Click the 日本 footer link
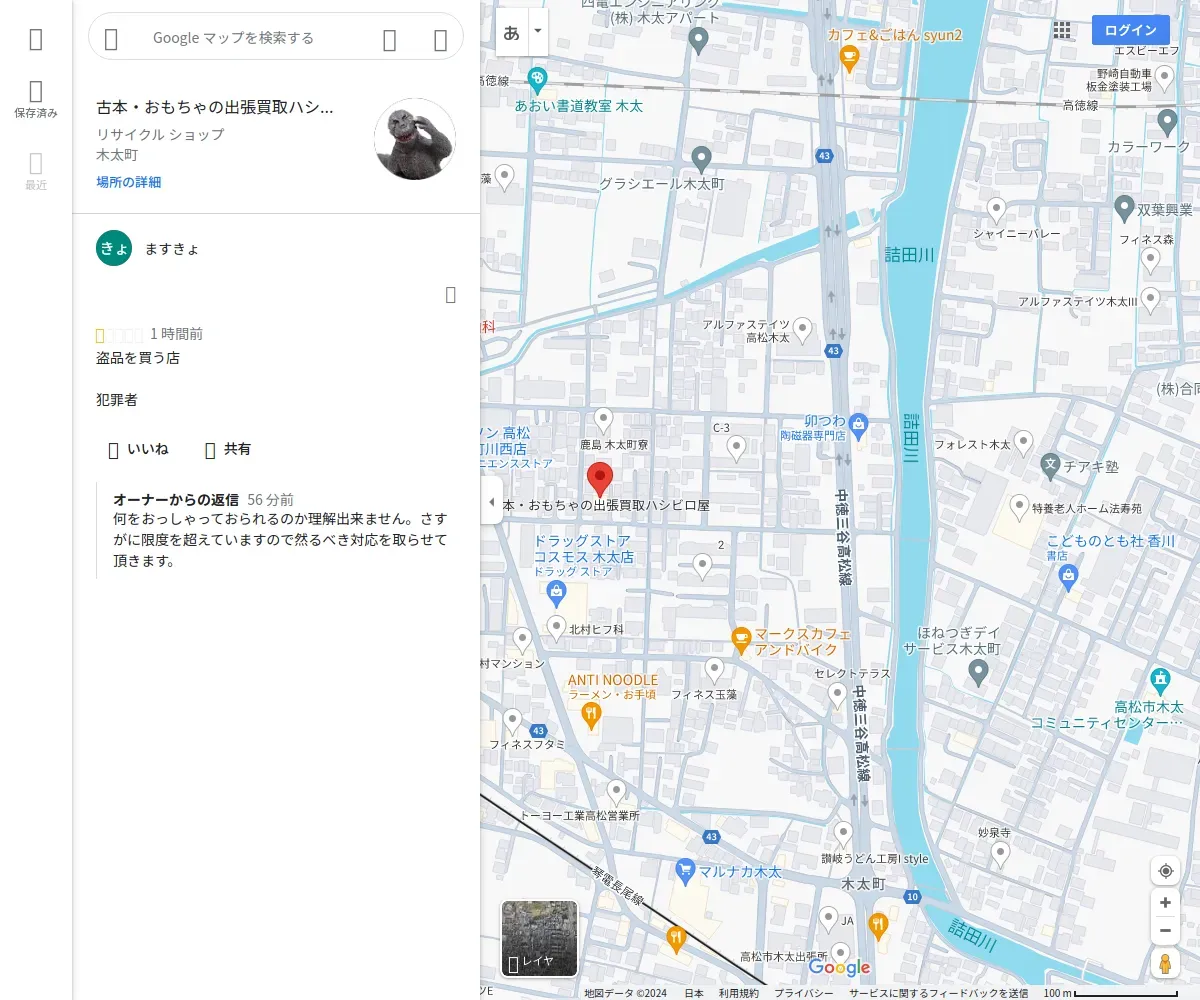The height and width of the screenshot is (1000, 1200). (x=693, y=993)
